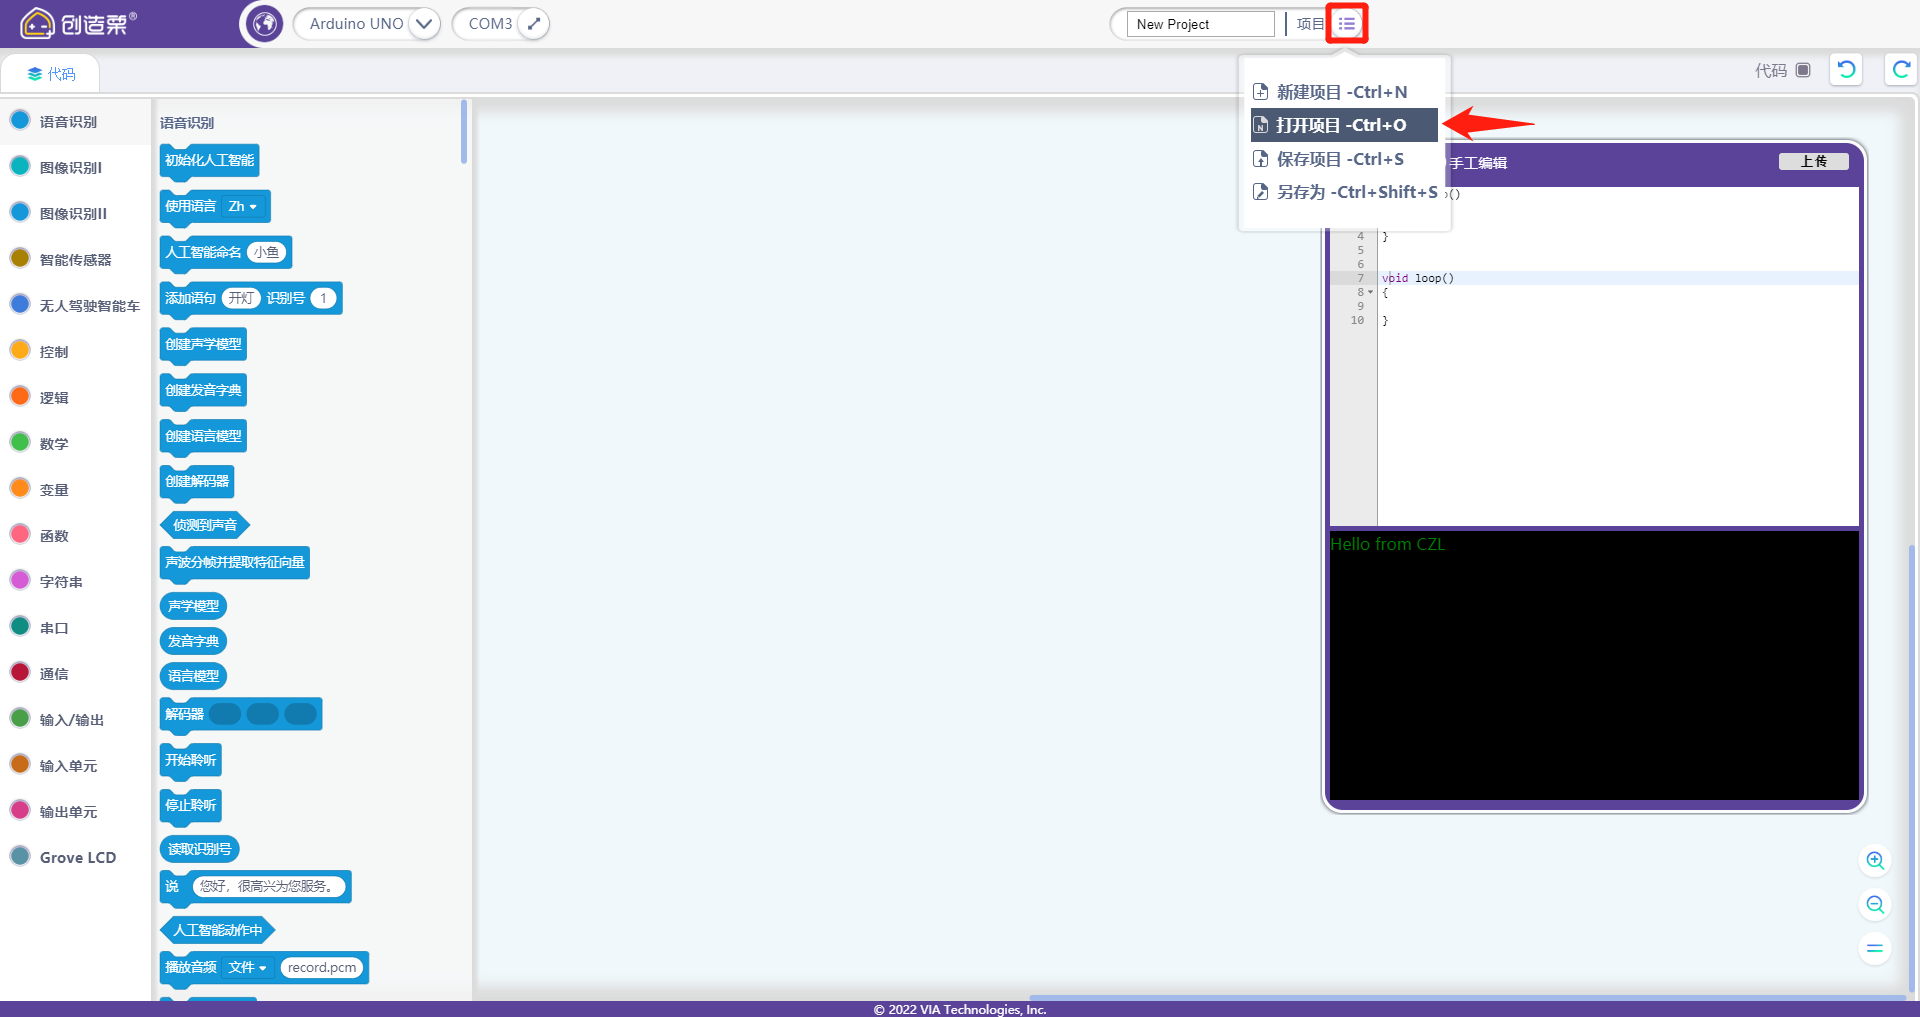Open the Zh language dropdown in block
The height and width of the screenshot is (1017, 1920).
coord(243,207)
